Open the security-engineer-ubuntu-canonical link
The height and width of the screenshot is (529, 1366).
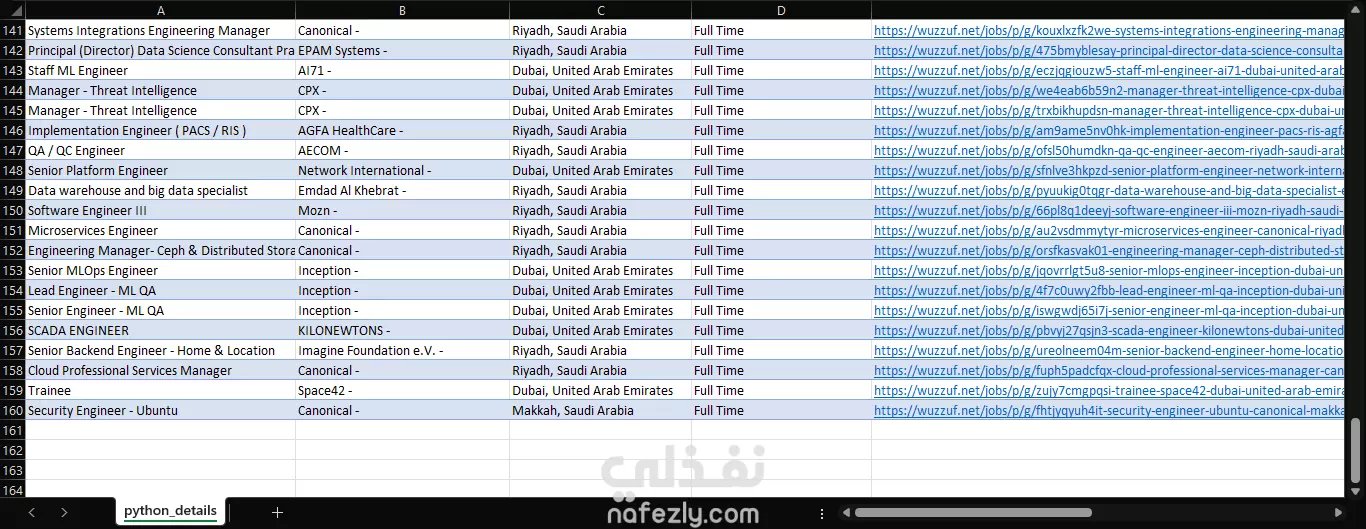tap(1109, 410)
